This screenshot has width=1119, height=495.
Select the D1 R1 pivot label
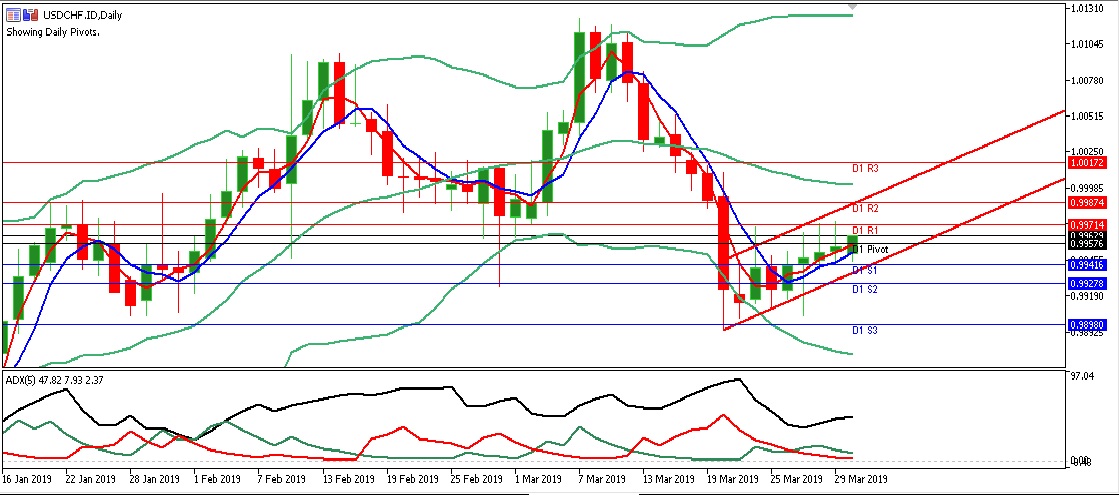pyautogui.click(x=865, y=230)
